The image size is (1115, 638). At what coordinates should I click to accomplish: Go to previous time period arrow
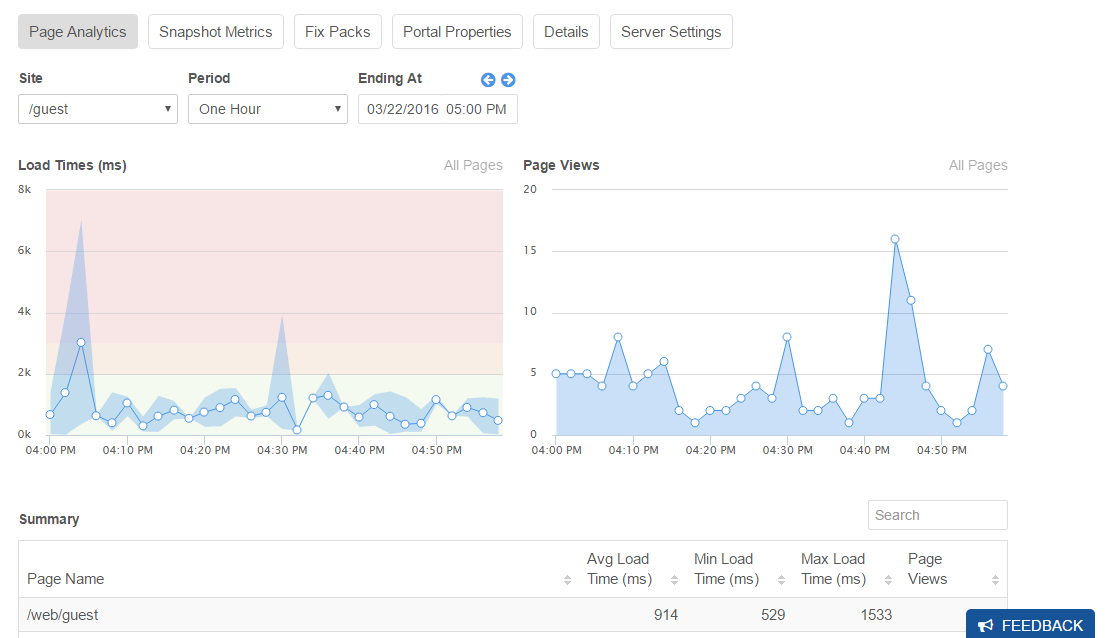pos(488,80)
